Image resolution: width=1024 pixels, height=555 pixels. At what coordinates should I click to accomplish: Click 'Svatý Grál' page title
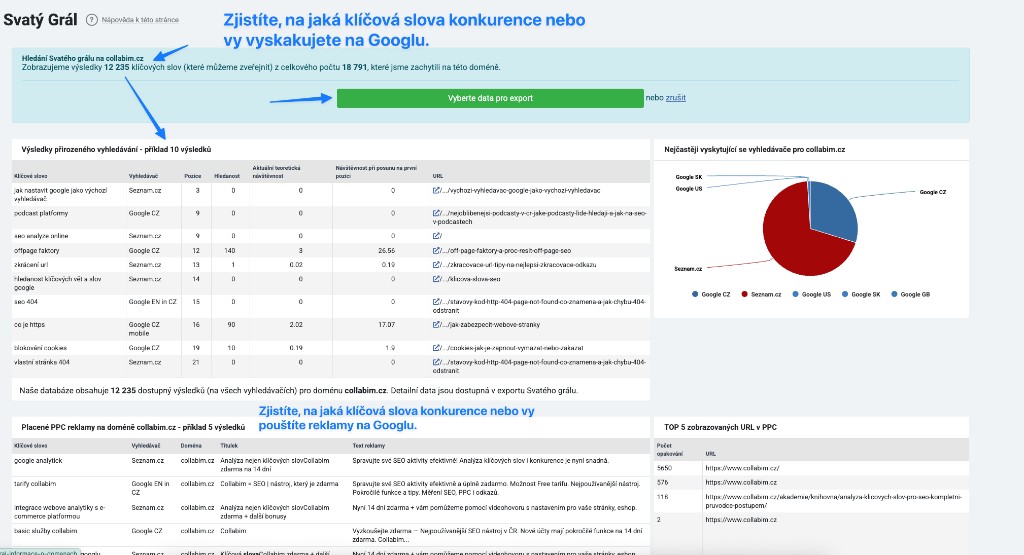point(40,20)
